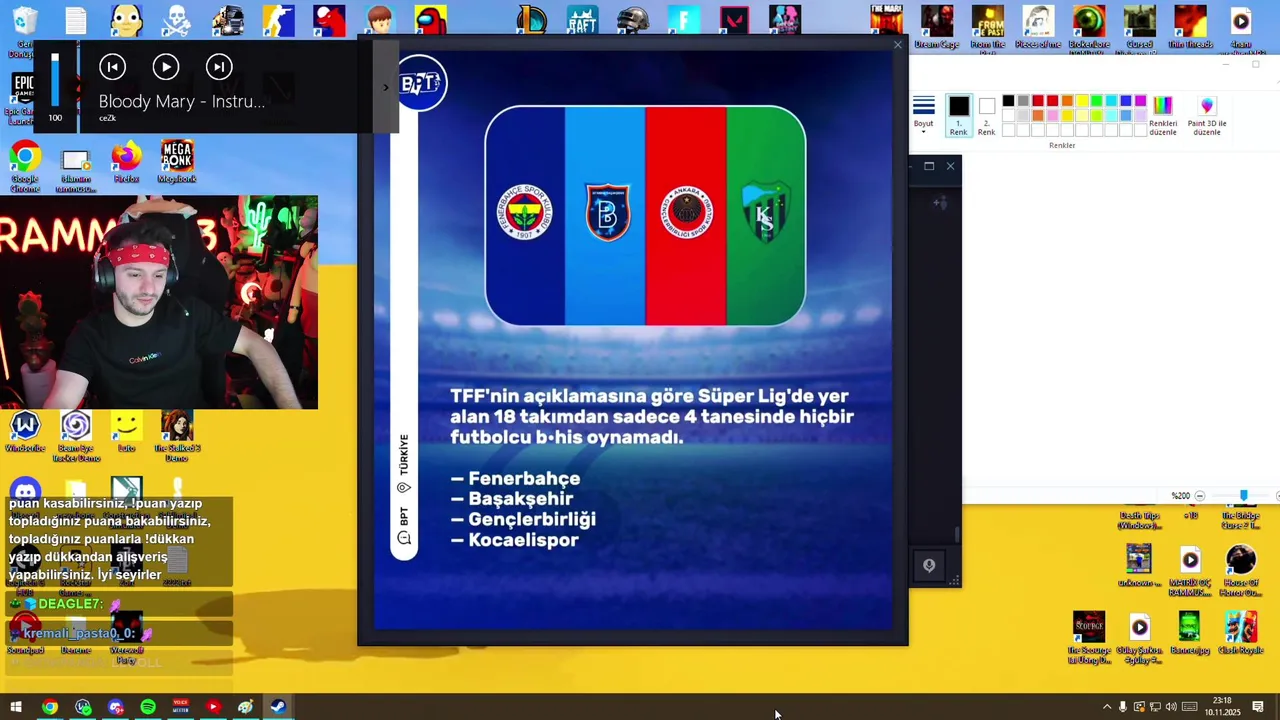Image resolution: width=1280 pixels, height=720 pixels.
Task: Open the MegaBonk game shortcut
Action: (177, 162)
